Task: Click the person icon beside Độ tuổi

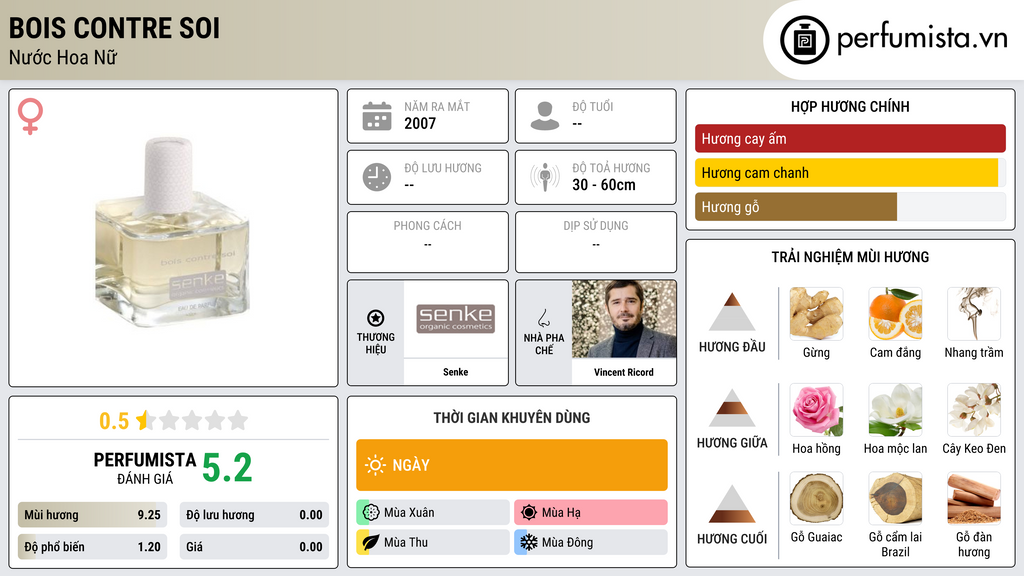Action: click(545, 116)
